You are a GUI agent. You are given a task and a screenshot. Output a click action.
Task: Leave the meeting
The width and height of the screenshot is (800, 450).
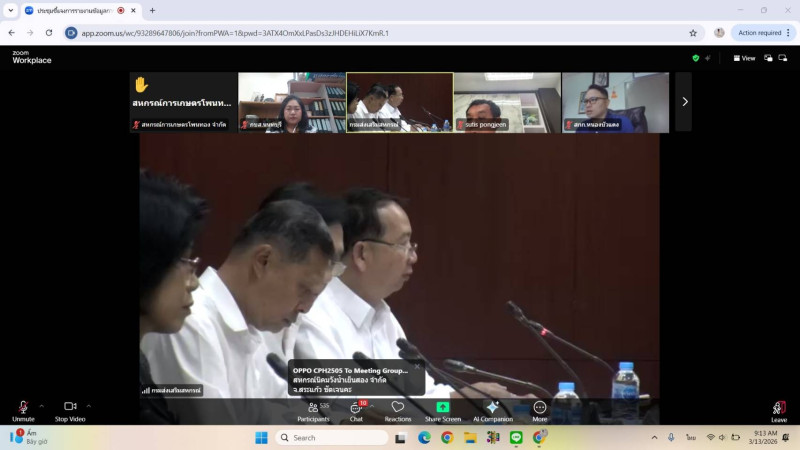pyautogui.click(x=779, y=409)
